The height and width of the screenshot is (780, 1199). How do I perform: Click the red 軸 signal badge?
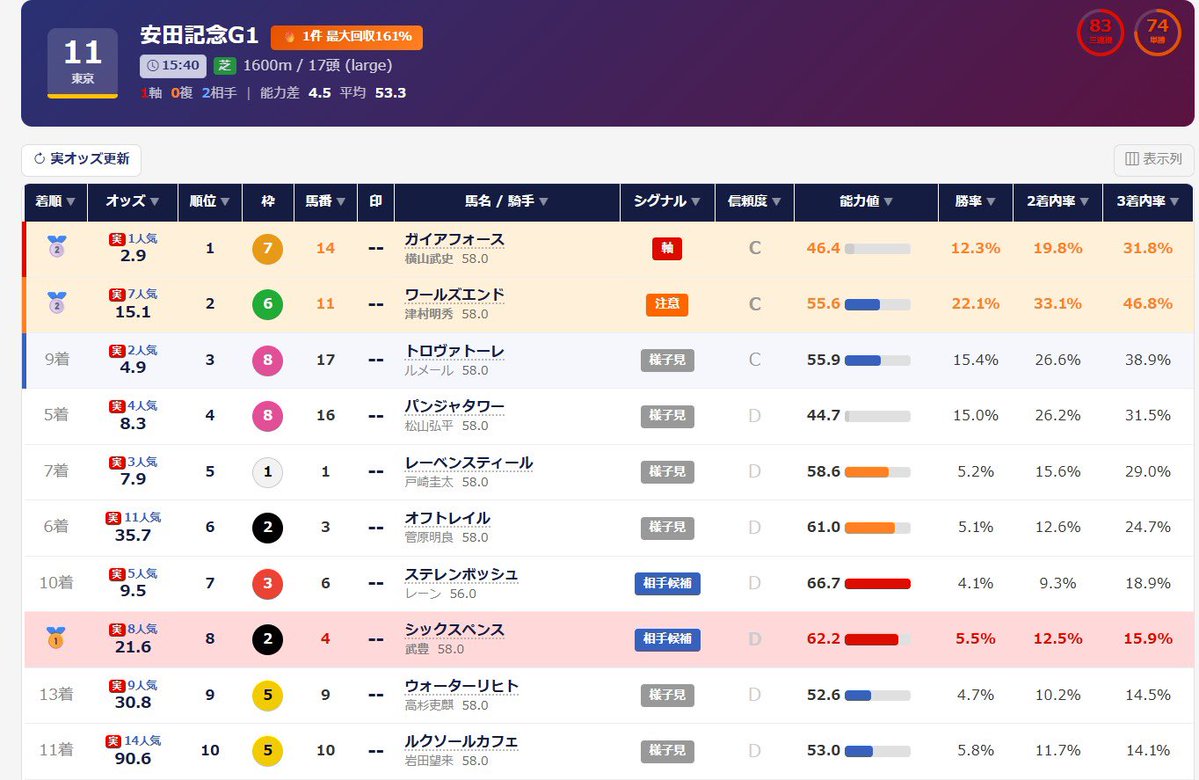pos(667,249)
